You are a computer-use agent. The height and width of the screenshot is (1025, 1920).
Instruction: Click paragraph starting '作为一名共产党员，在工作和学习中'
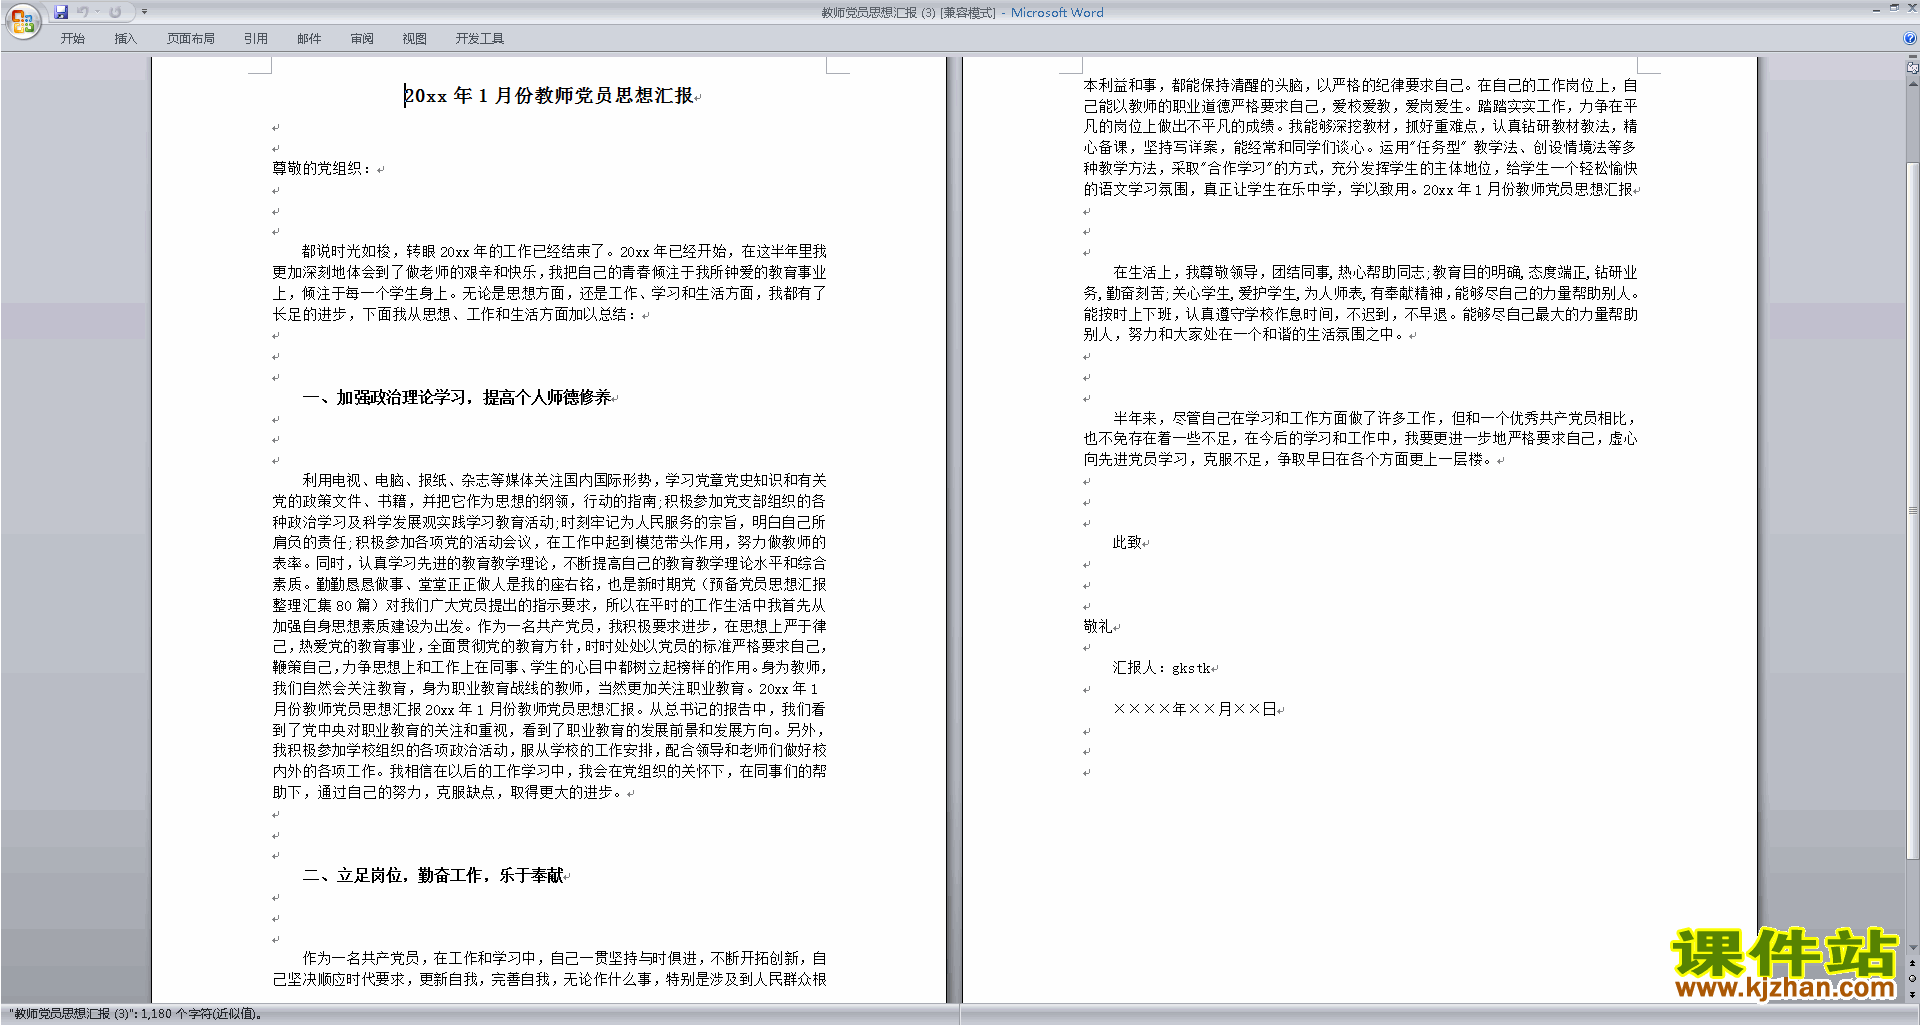pos(550,969)
